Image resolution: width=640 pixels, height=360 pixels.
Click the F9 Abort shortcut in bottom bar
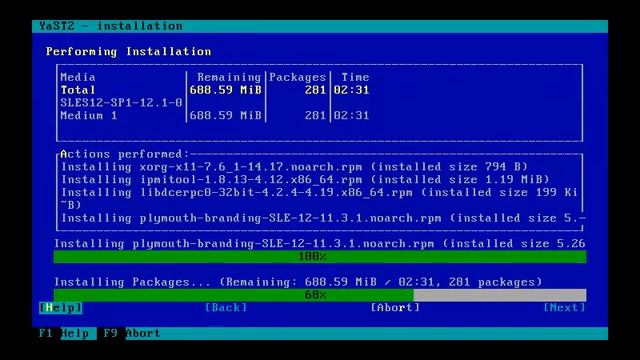(132, 333)
